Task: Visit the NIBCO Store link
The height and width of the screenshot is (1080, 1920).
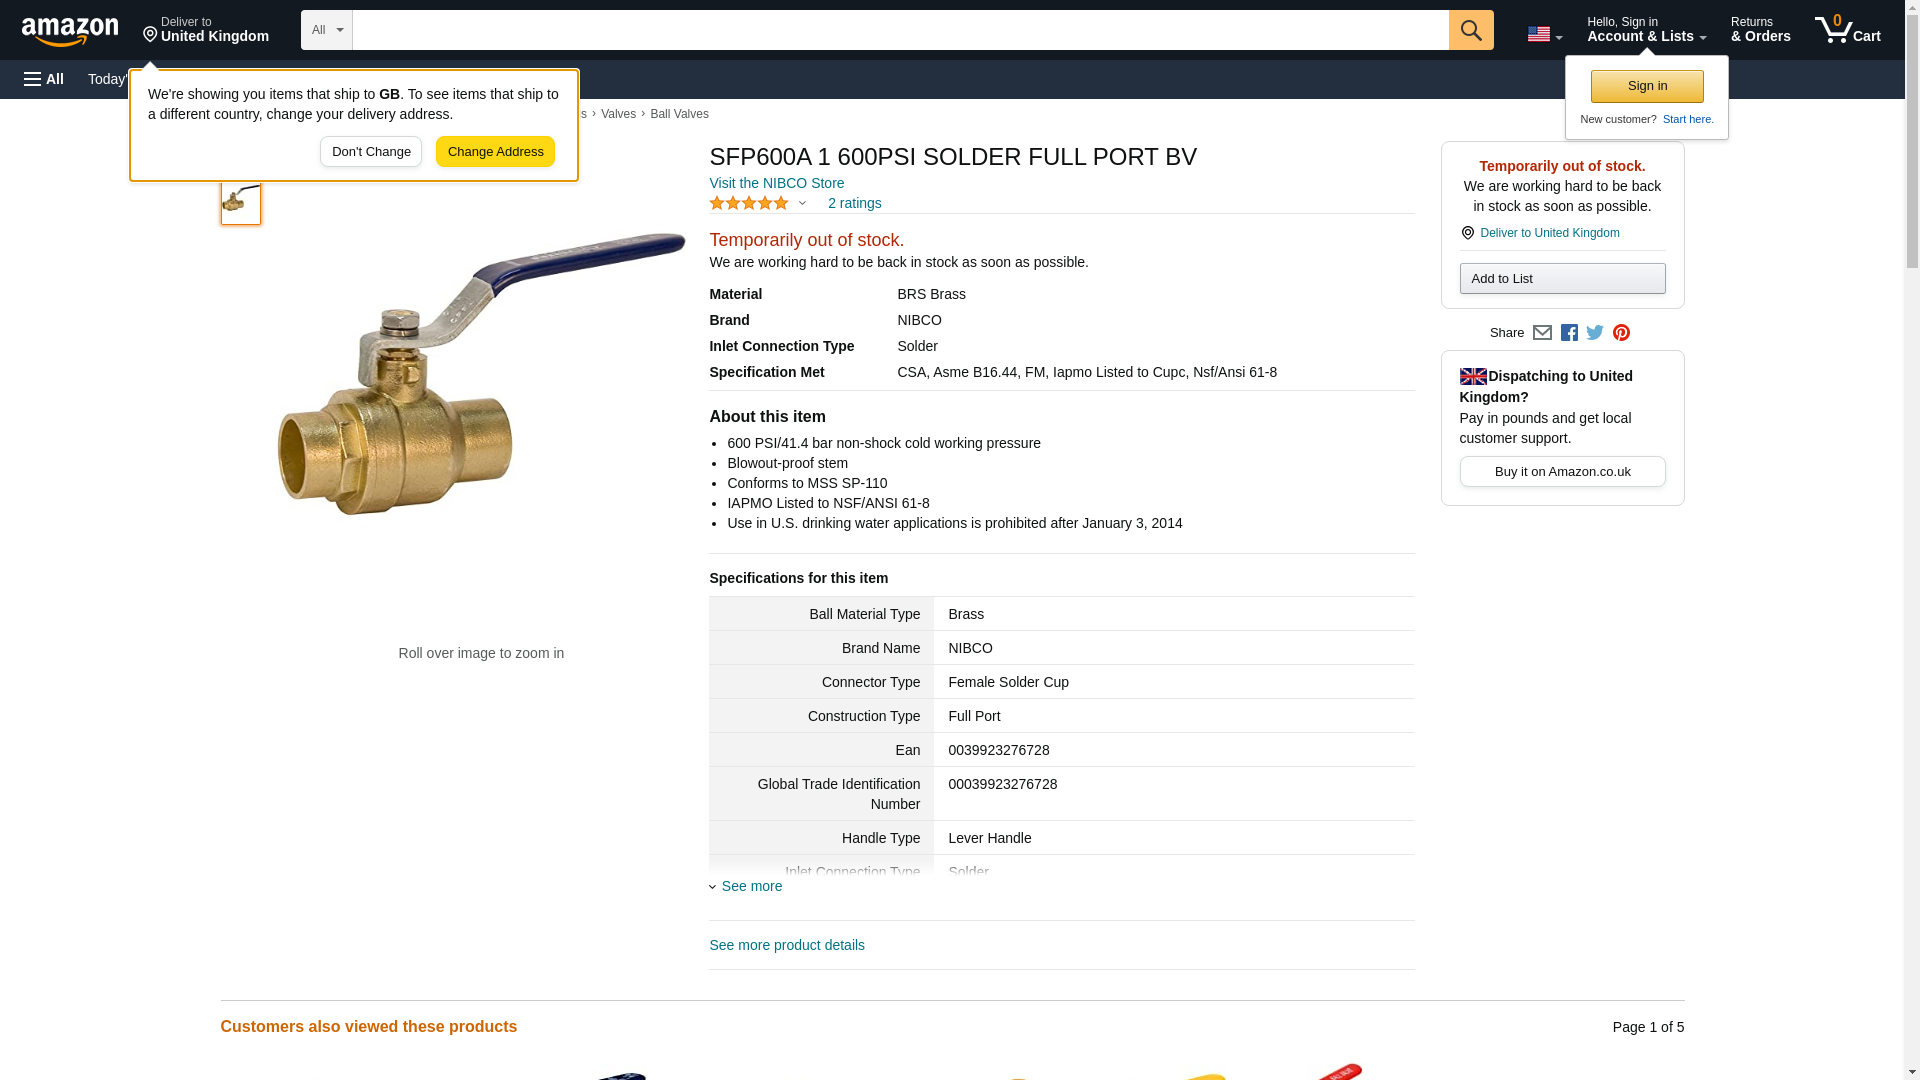Action: tap(776, 183)
